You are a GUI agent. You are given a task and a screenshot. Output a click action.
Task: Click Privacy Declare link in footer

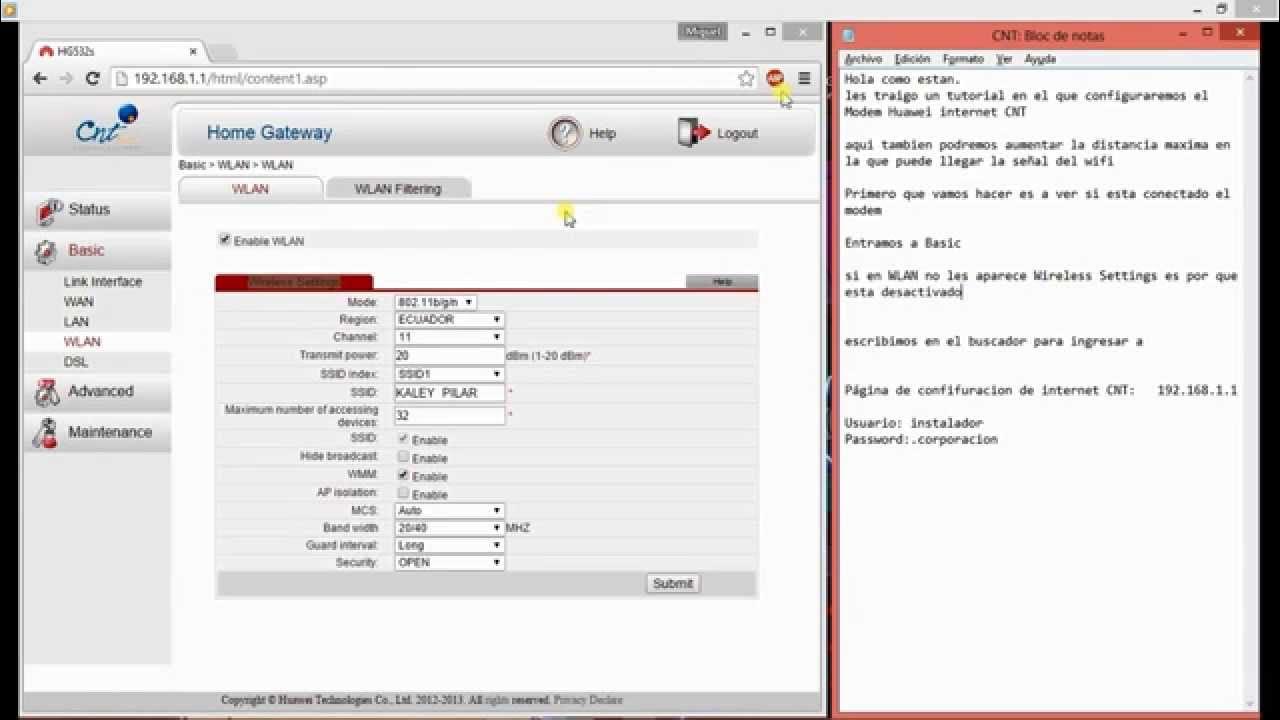pos(588,700)
